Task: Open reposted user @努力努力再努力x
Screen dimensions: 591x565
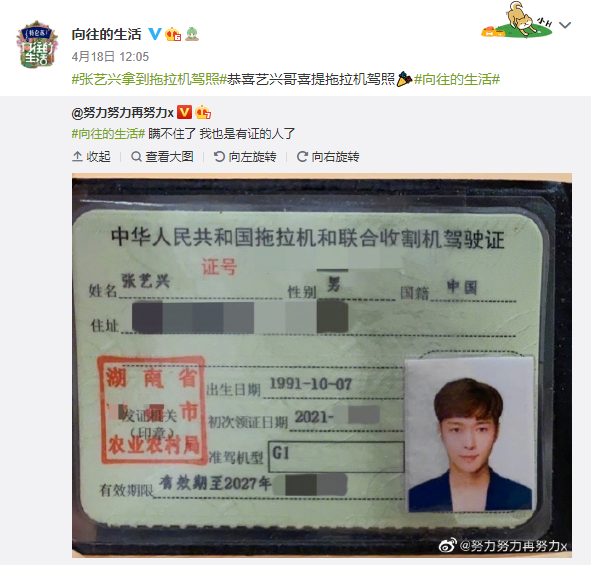Action: click(122, 113)
